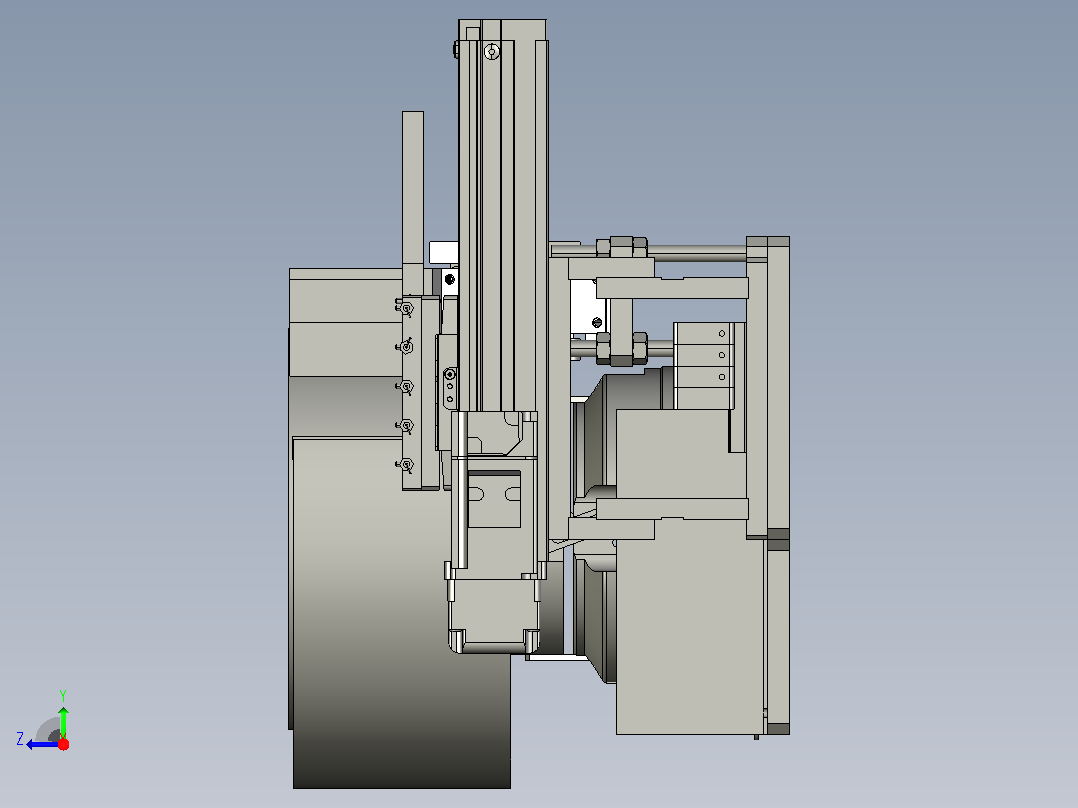Click the green Y axis arrow of the triad

tap(63, 722)
